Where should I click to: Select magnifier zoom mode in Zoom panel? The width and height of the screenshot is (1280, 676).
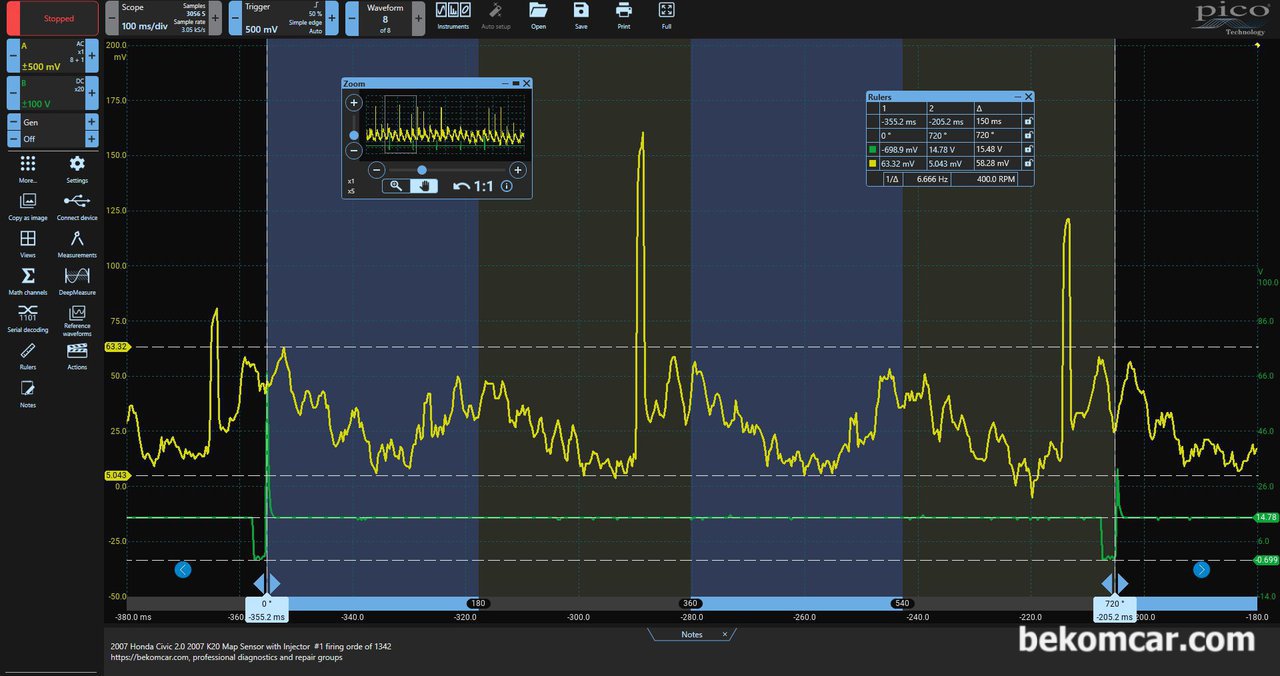(x=396, y=186)
